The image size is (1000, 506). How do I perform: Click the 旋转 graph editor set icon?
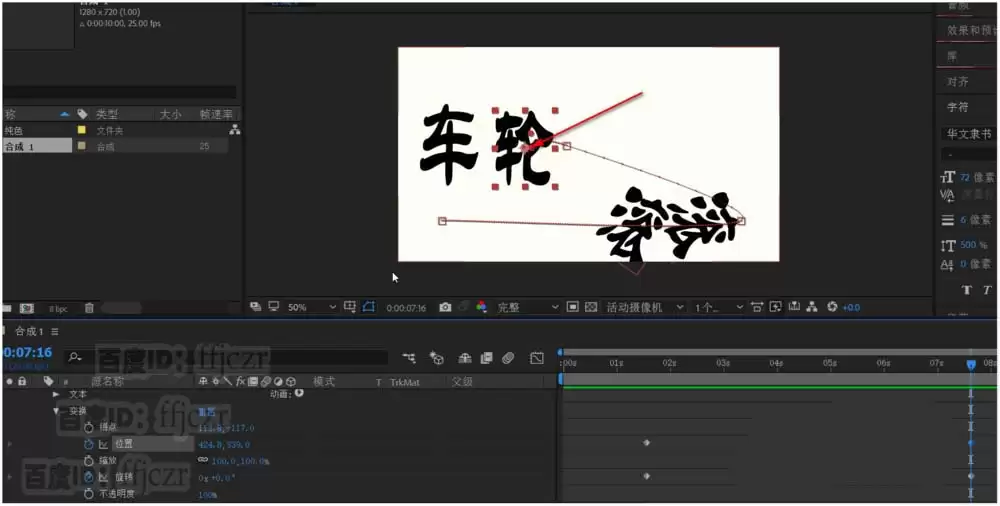[x=104, y=477]
